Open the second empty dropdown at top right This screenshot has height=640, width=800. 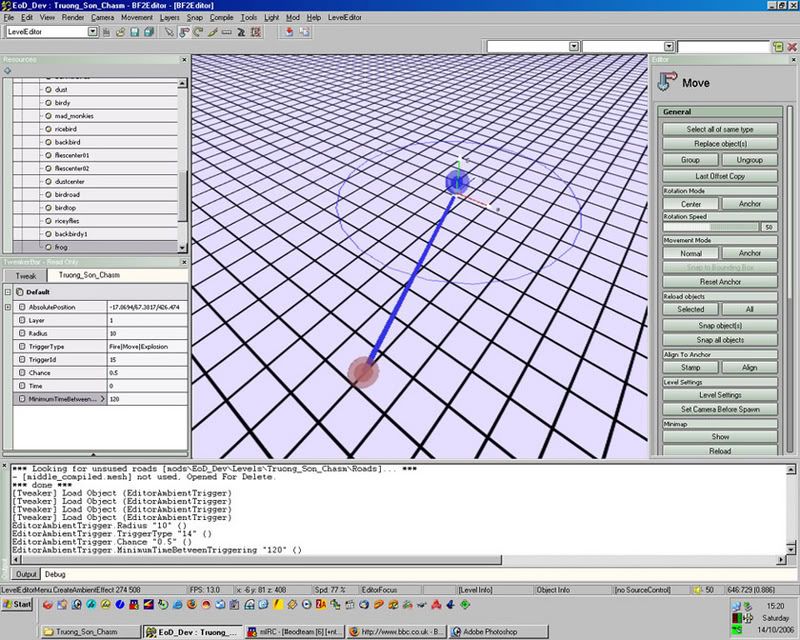(x=668, y=46)
